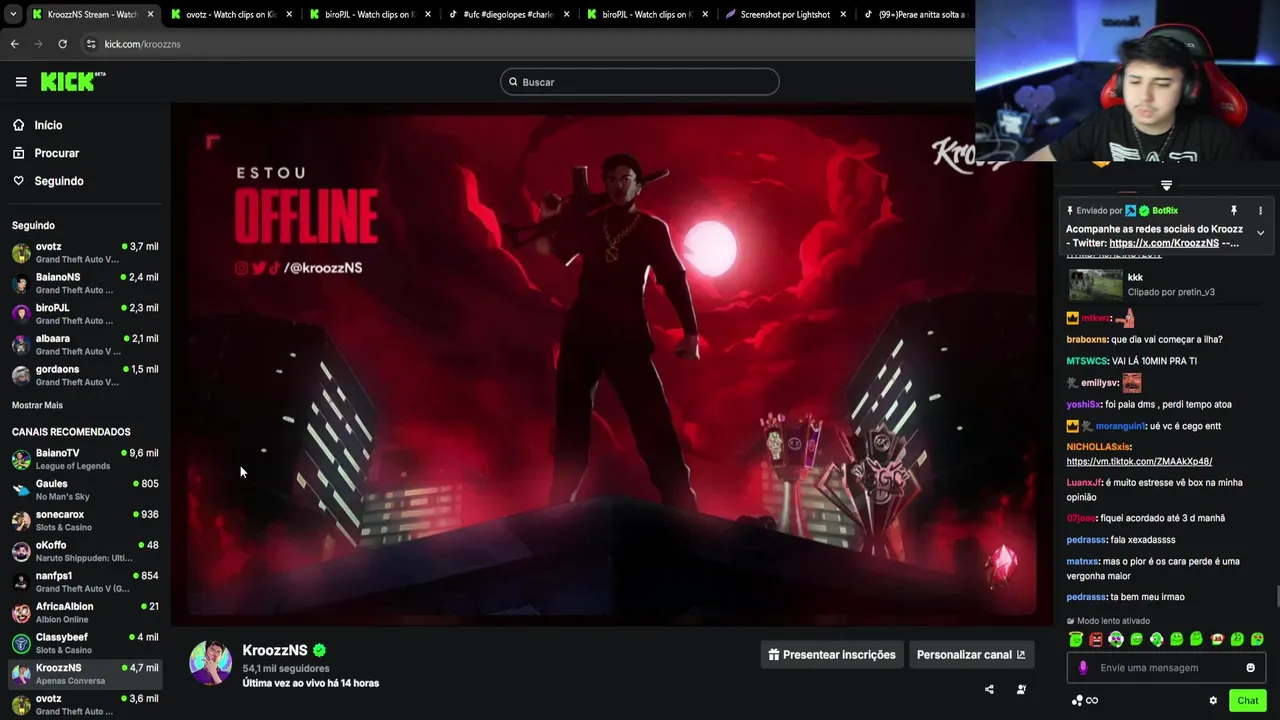The width and height of the screenshot is (1280, 720).
Task: Open Procurar in the sidebar
Action: click(56, 153)
